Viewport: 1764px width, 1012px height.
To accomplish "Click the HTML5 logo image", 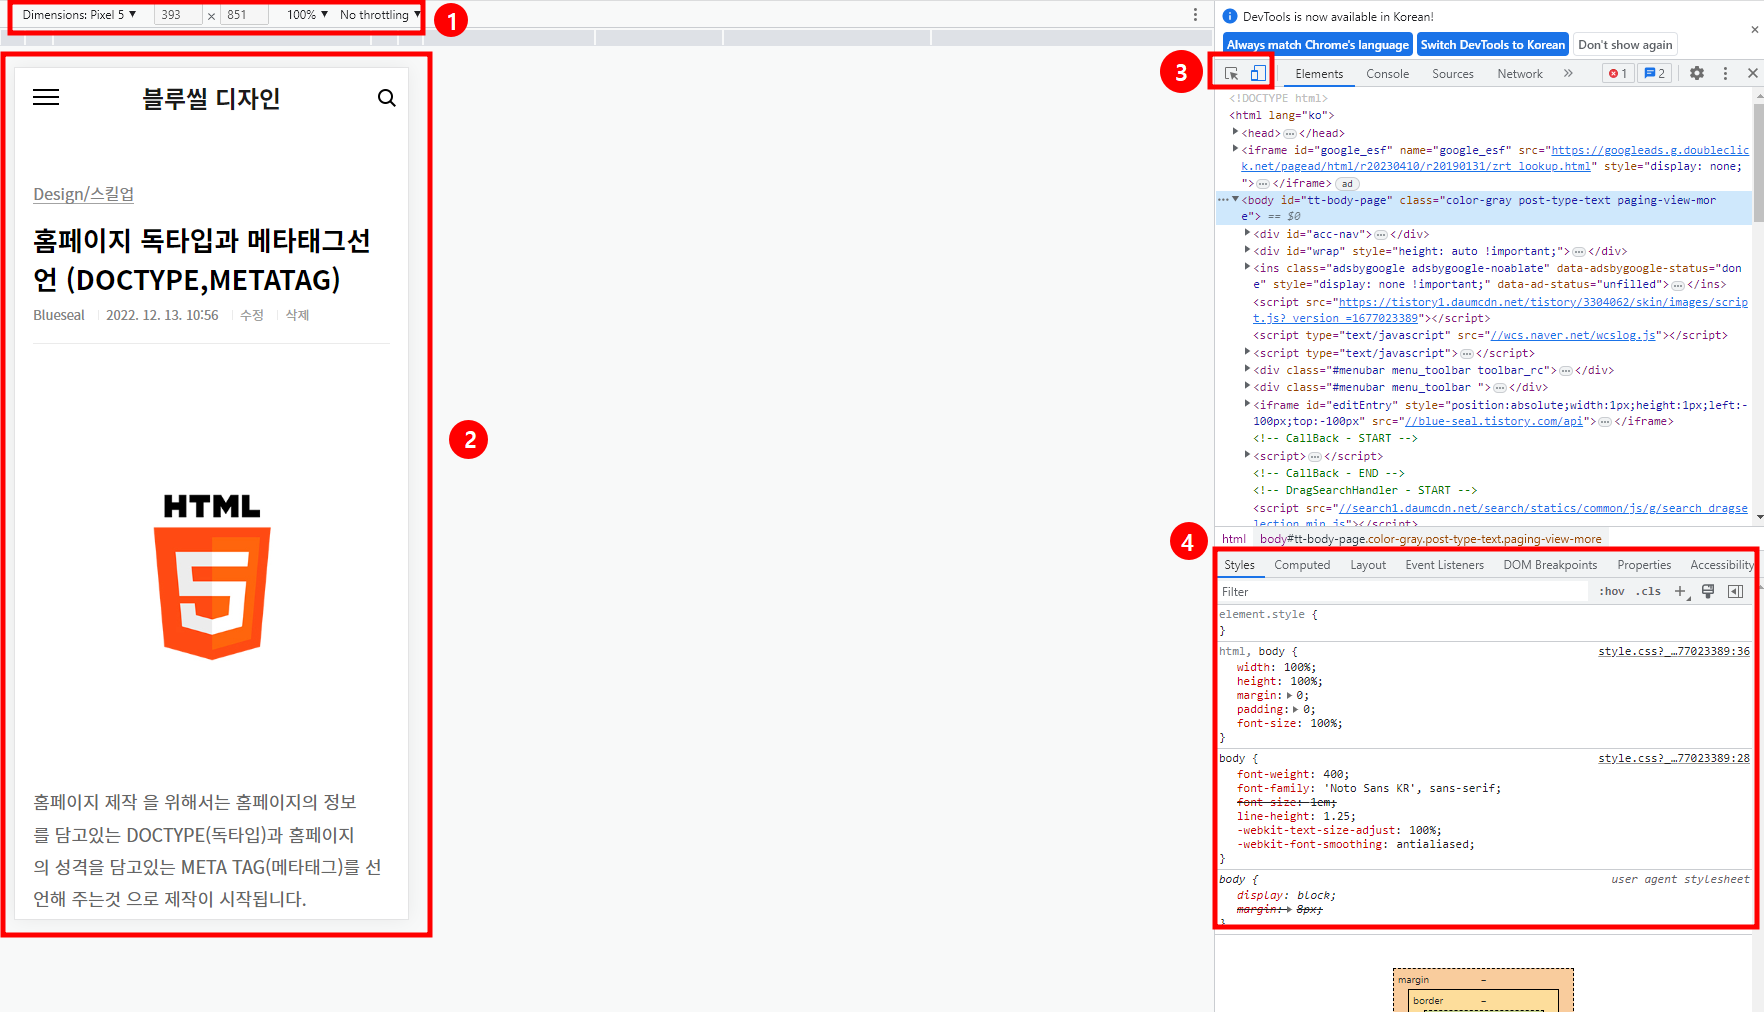I will tap(212, 576).
